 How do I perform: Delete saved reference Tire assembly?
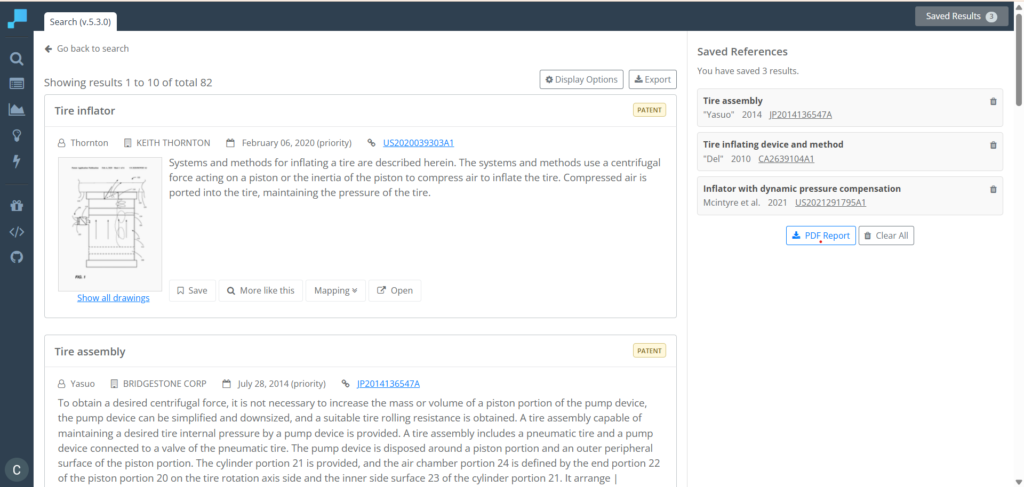[993, 101]
